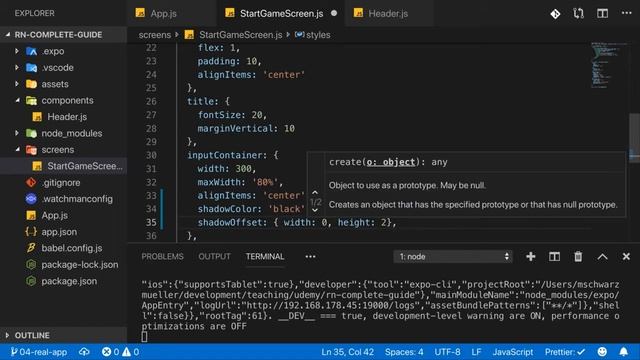Screen dimensions: 640x360
Task: Split the terminal panel
Action: pos(554,256)
